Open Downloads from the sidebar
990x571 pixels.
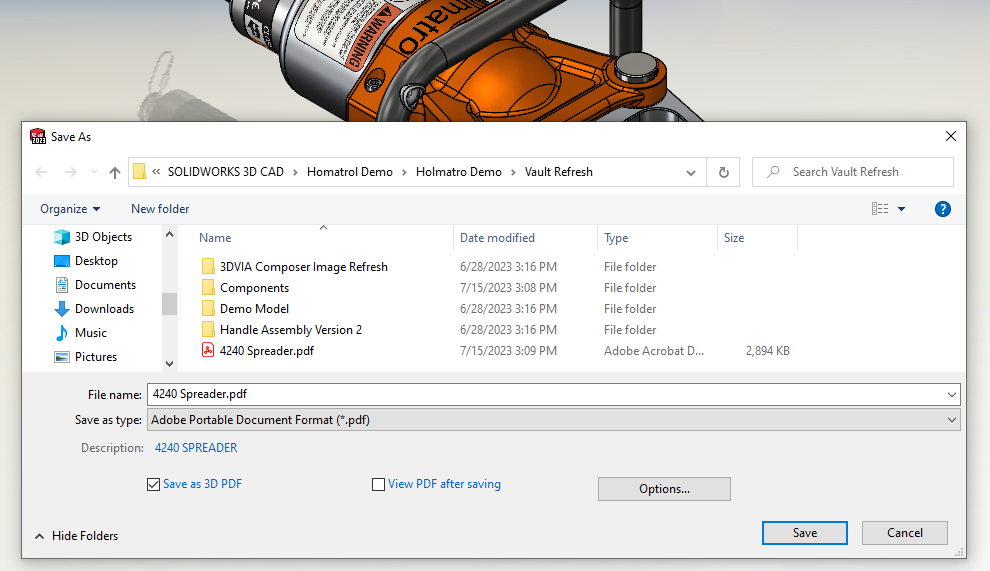(x=104, y=309)
